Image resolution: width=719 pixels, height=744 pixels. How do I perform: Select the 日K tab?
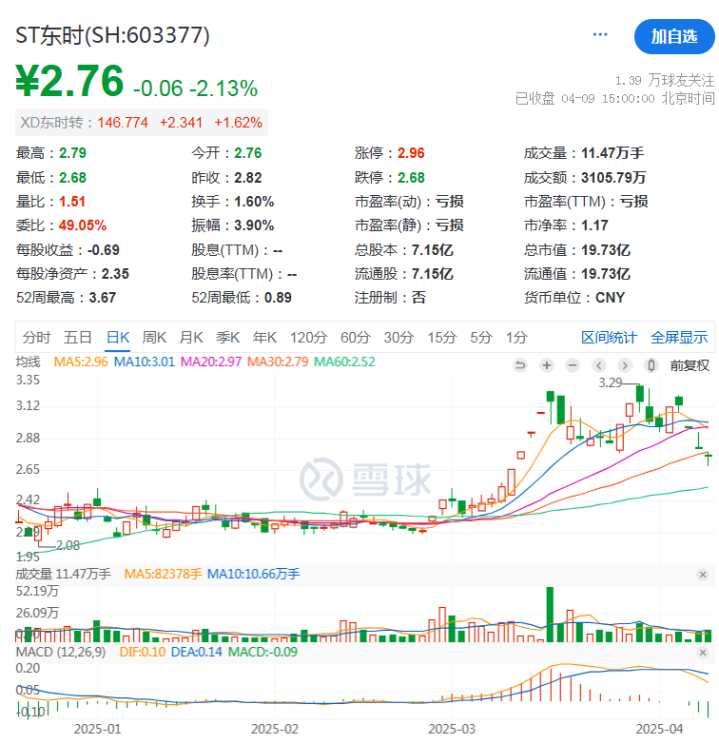tap(118, 337)
